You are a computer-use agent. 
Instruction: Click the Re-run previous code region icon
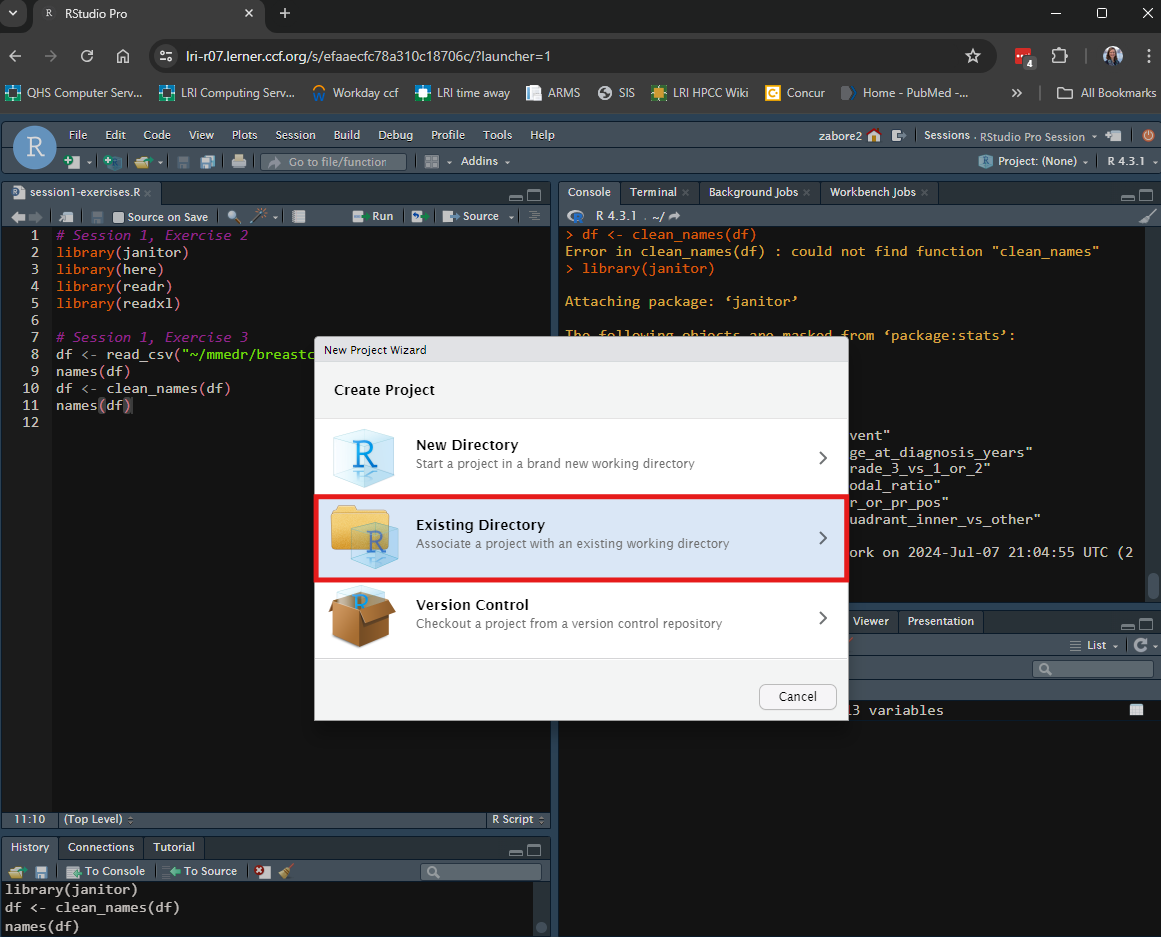pyautogui.click(x=418, y=216)
